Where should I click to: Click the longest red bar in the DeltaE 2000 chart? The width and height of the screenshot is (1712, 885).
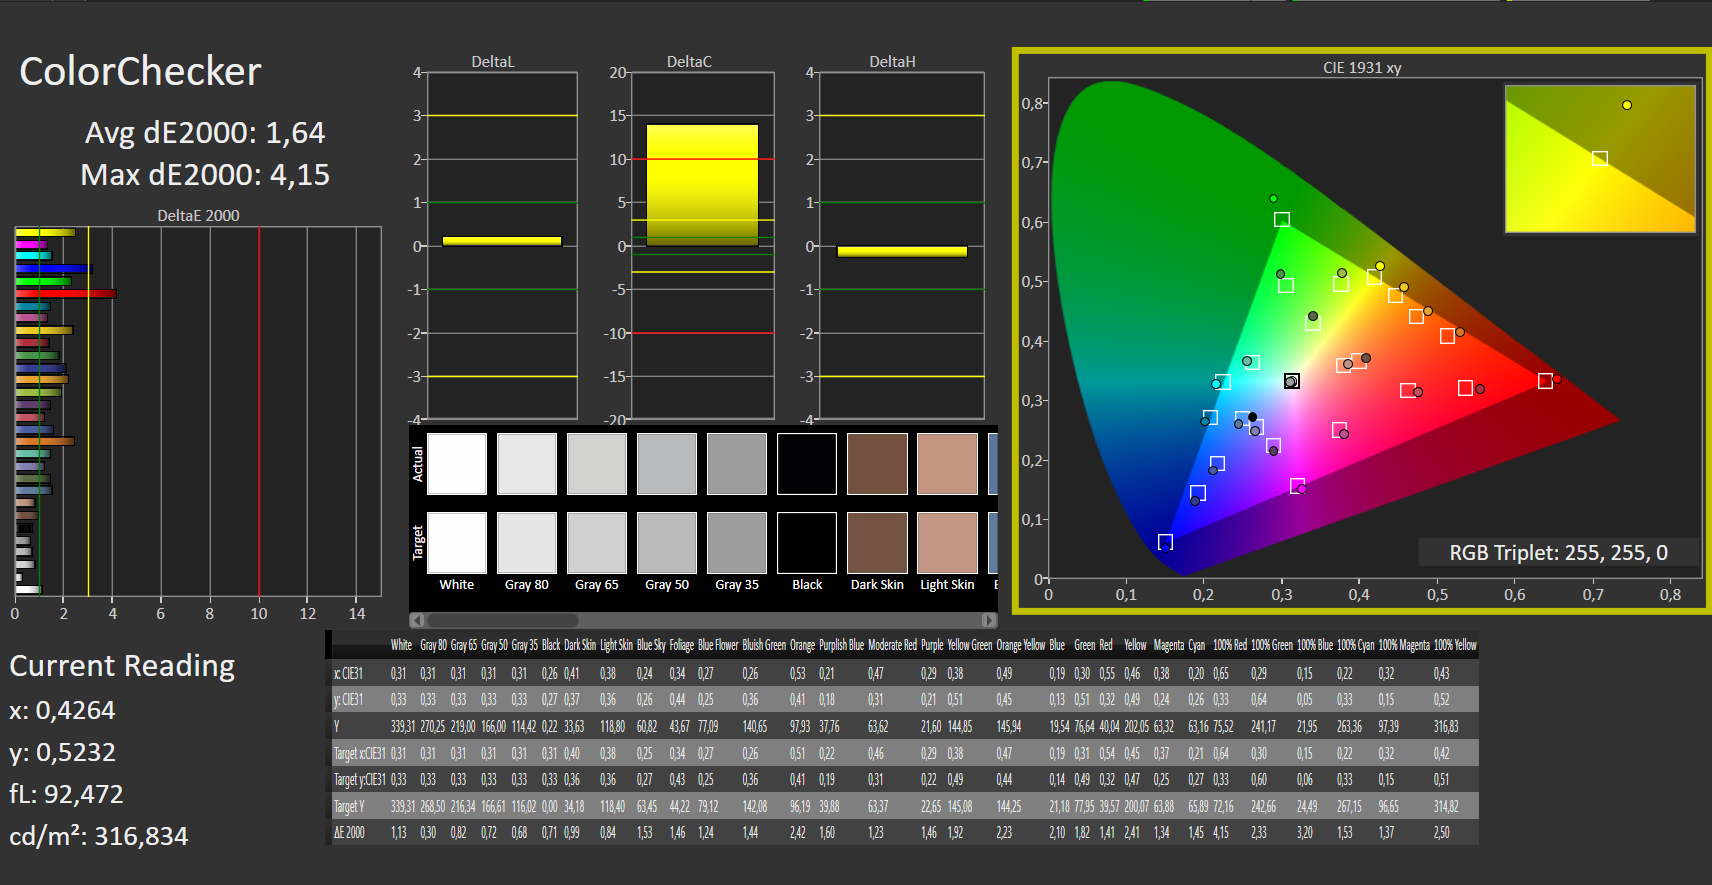tap(66, 294)
